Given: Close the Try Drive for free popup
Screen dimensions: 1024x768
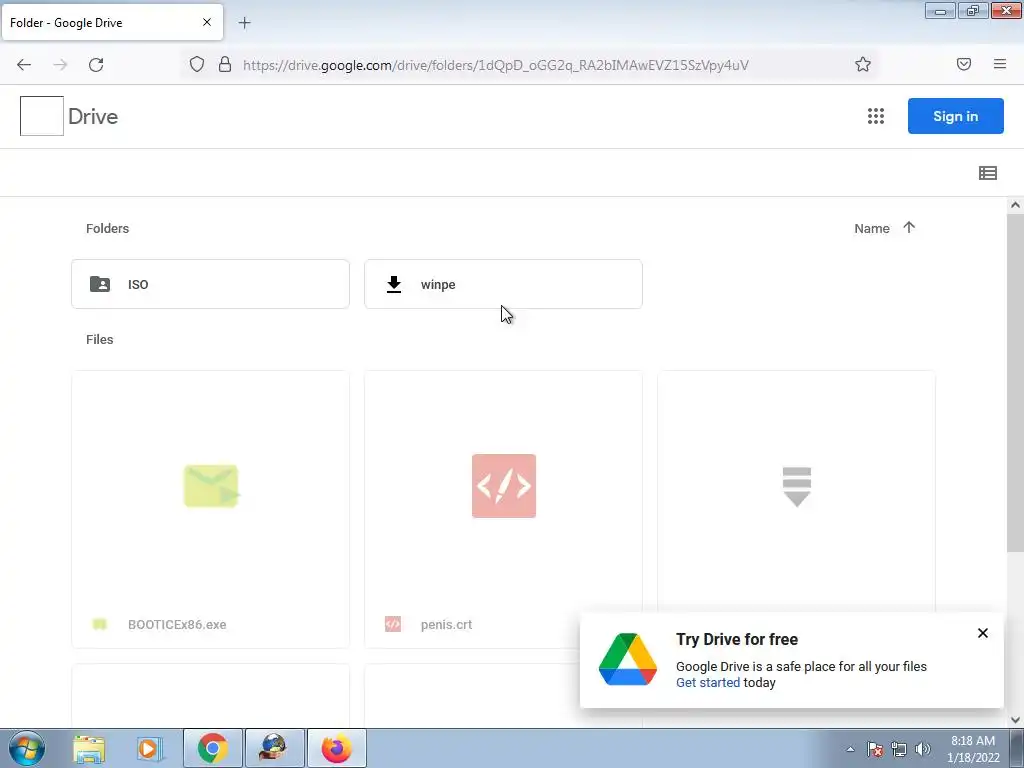Looking at the screenshot, I should [982, 633].
